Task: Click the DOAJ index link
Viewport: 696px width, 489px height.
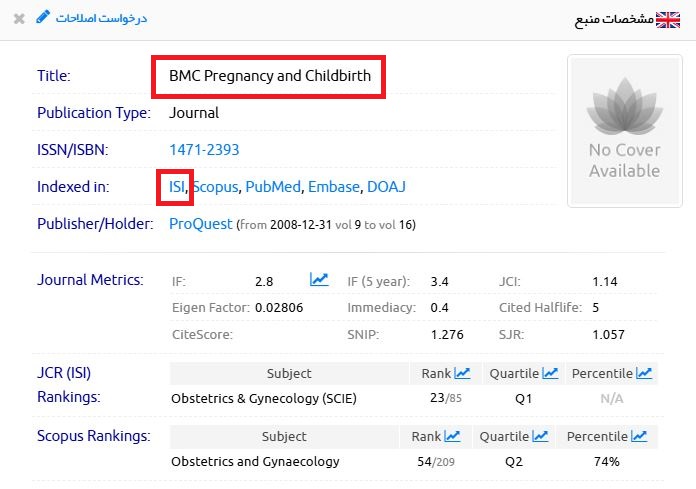Action: (386, 187)
